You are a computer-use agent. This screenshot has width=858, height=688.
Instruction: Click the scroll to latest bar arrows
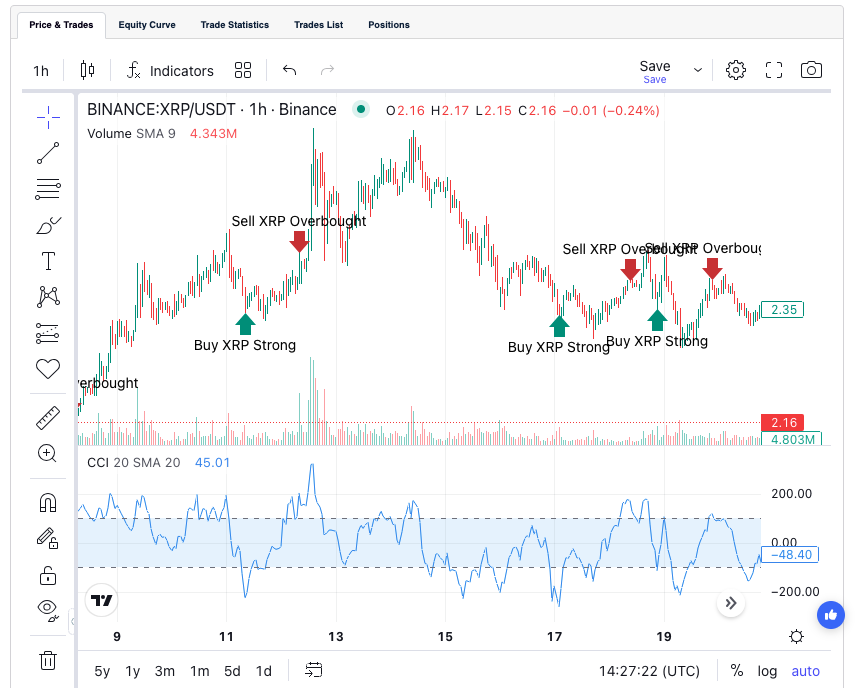tap(731, 603)
